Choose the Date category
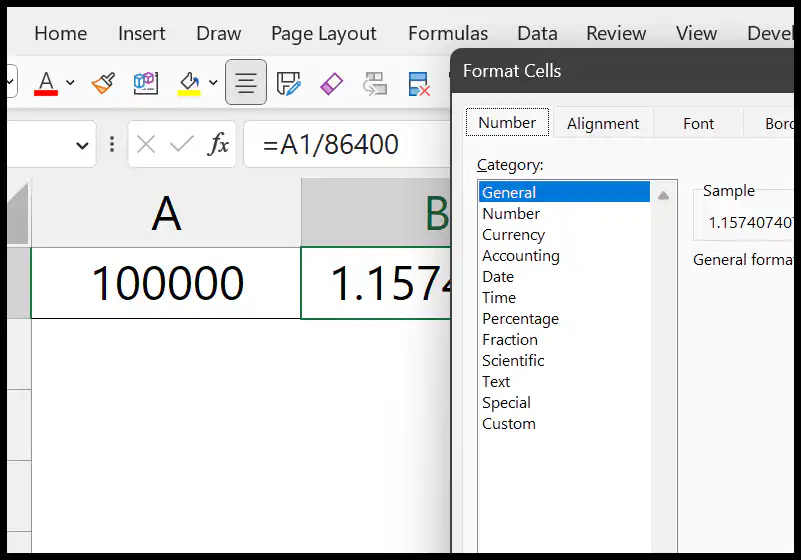The image size is (801, 560). [564, 276]
